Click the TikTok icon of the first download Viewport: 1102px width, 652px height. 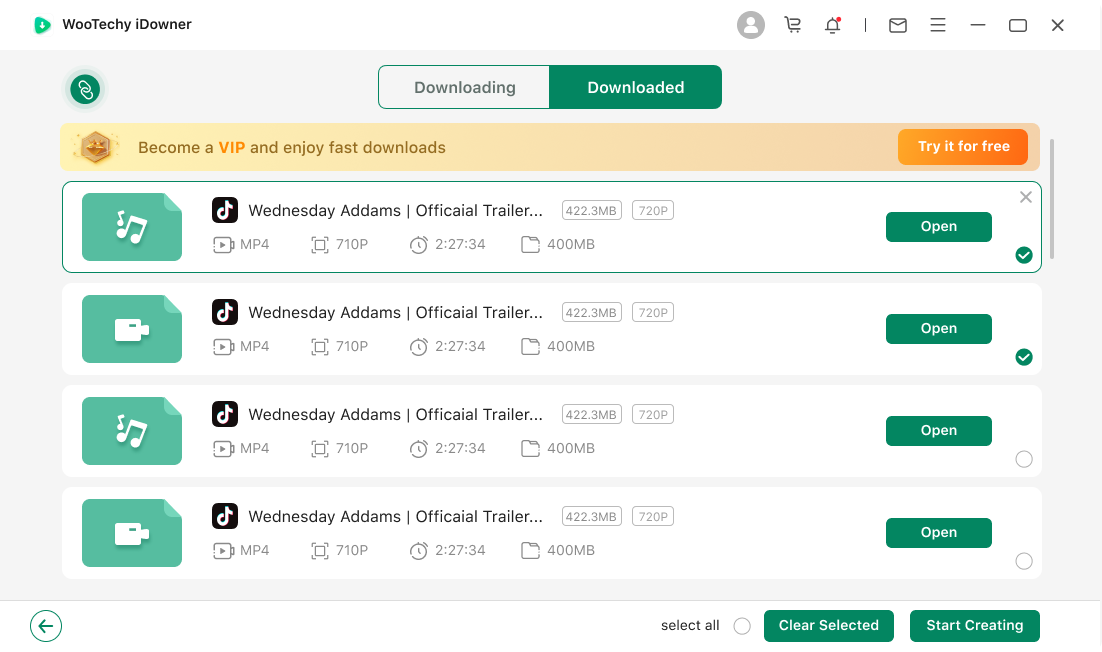coord(225,210)
